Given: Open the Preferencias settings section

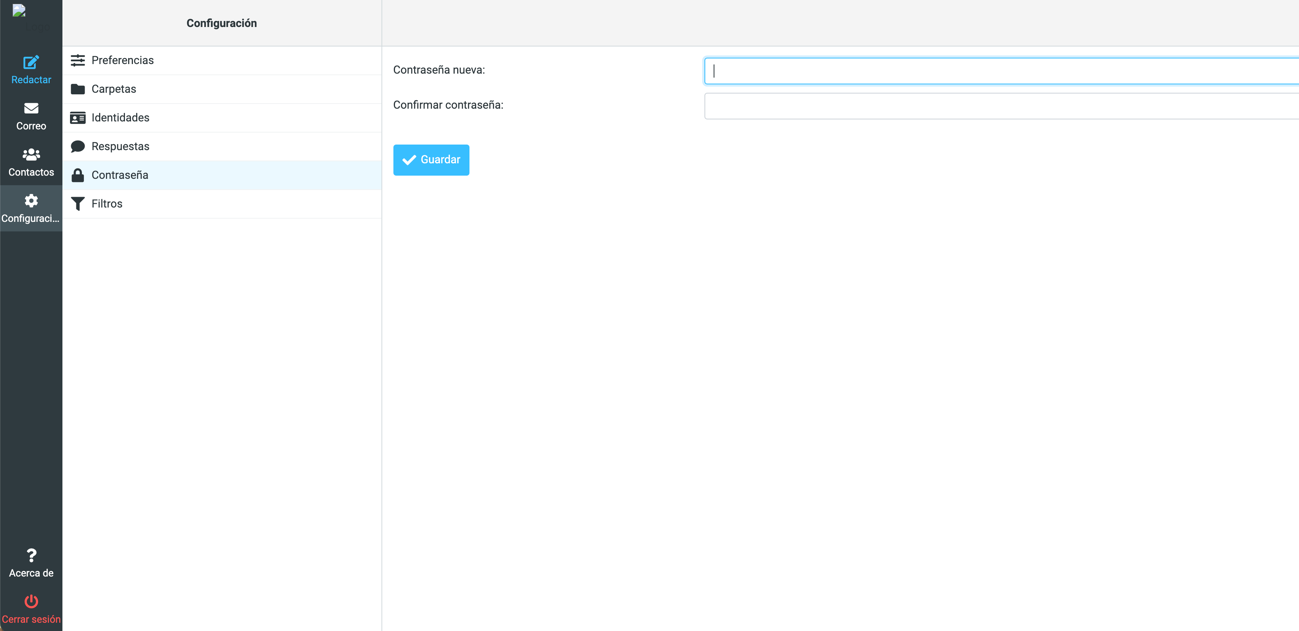Looking at the screenshot, I should tap(122, 61).
